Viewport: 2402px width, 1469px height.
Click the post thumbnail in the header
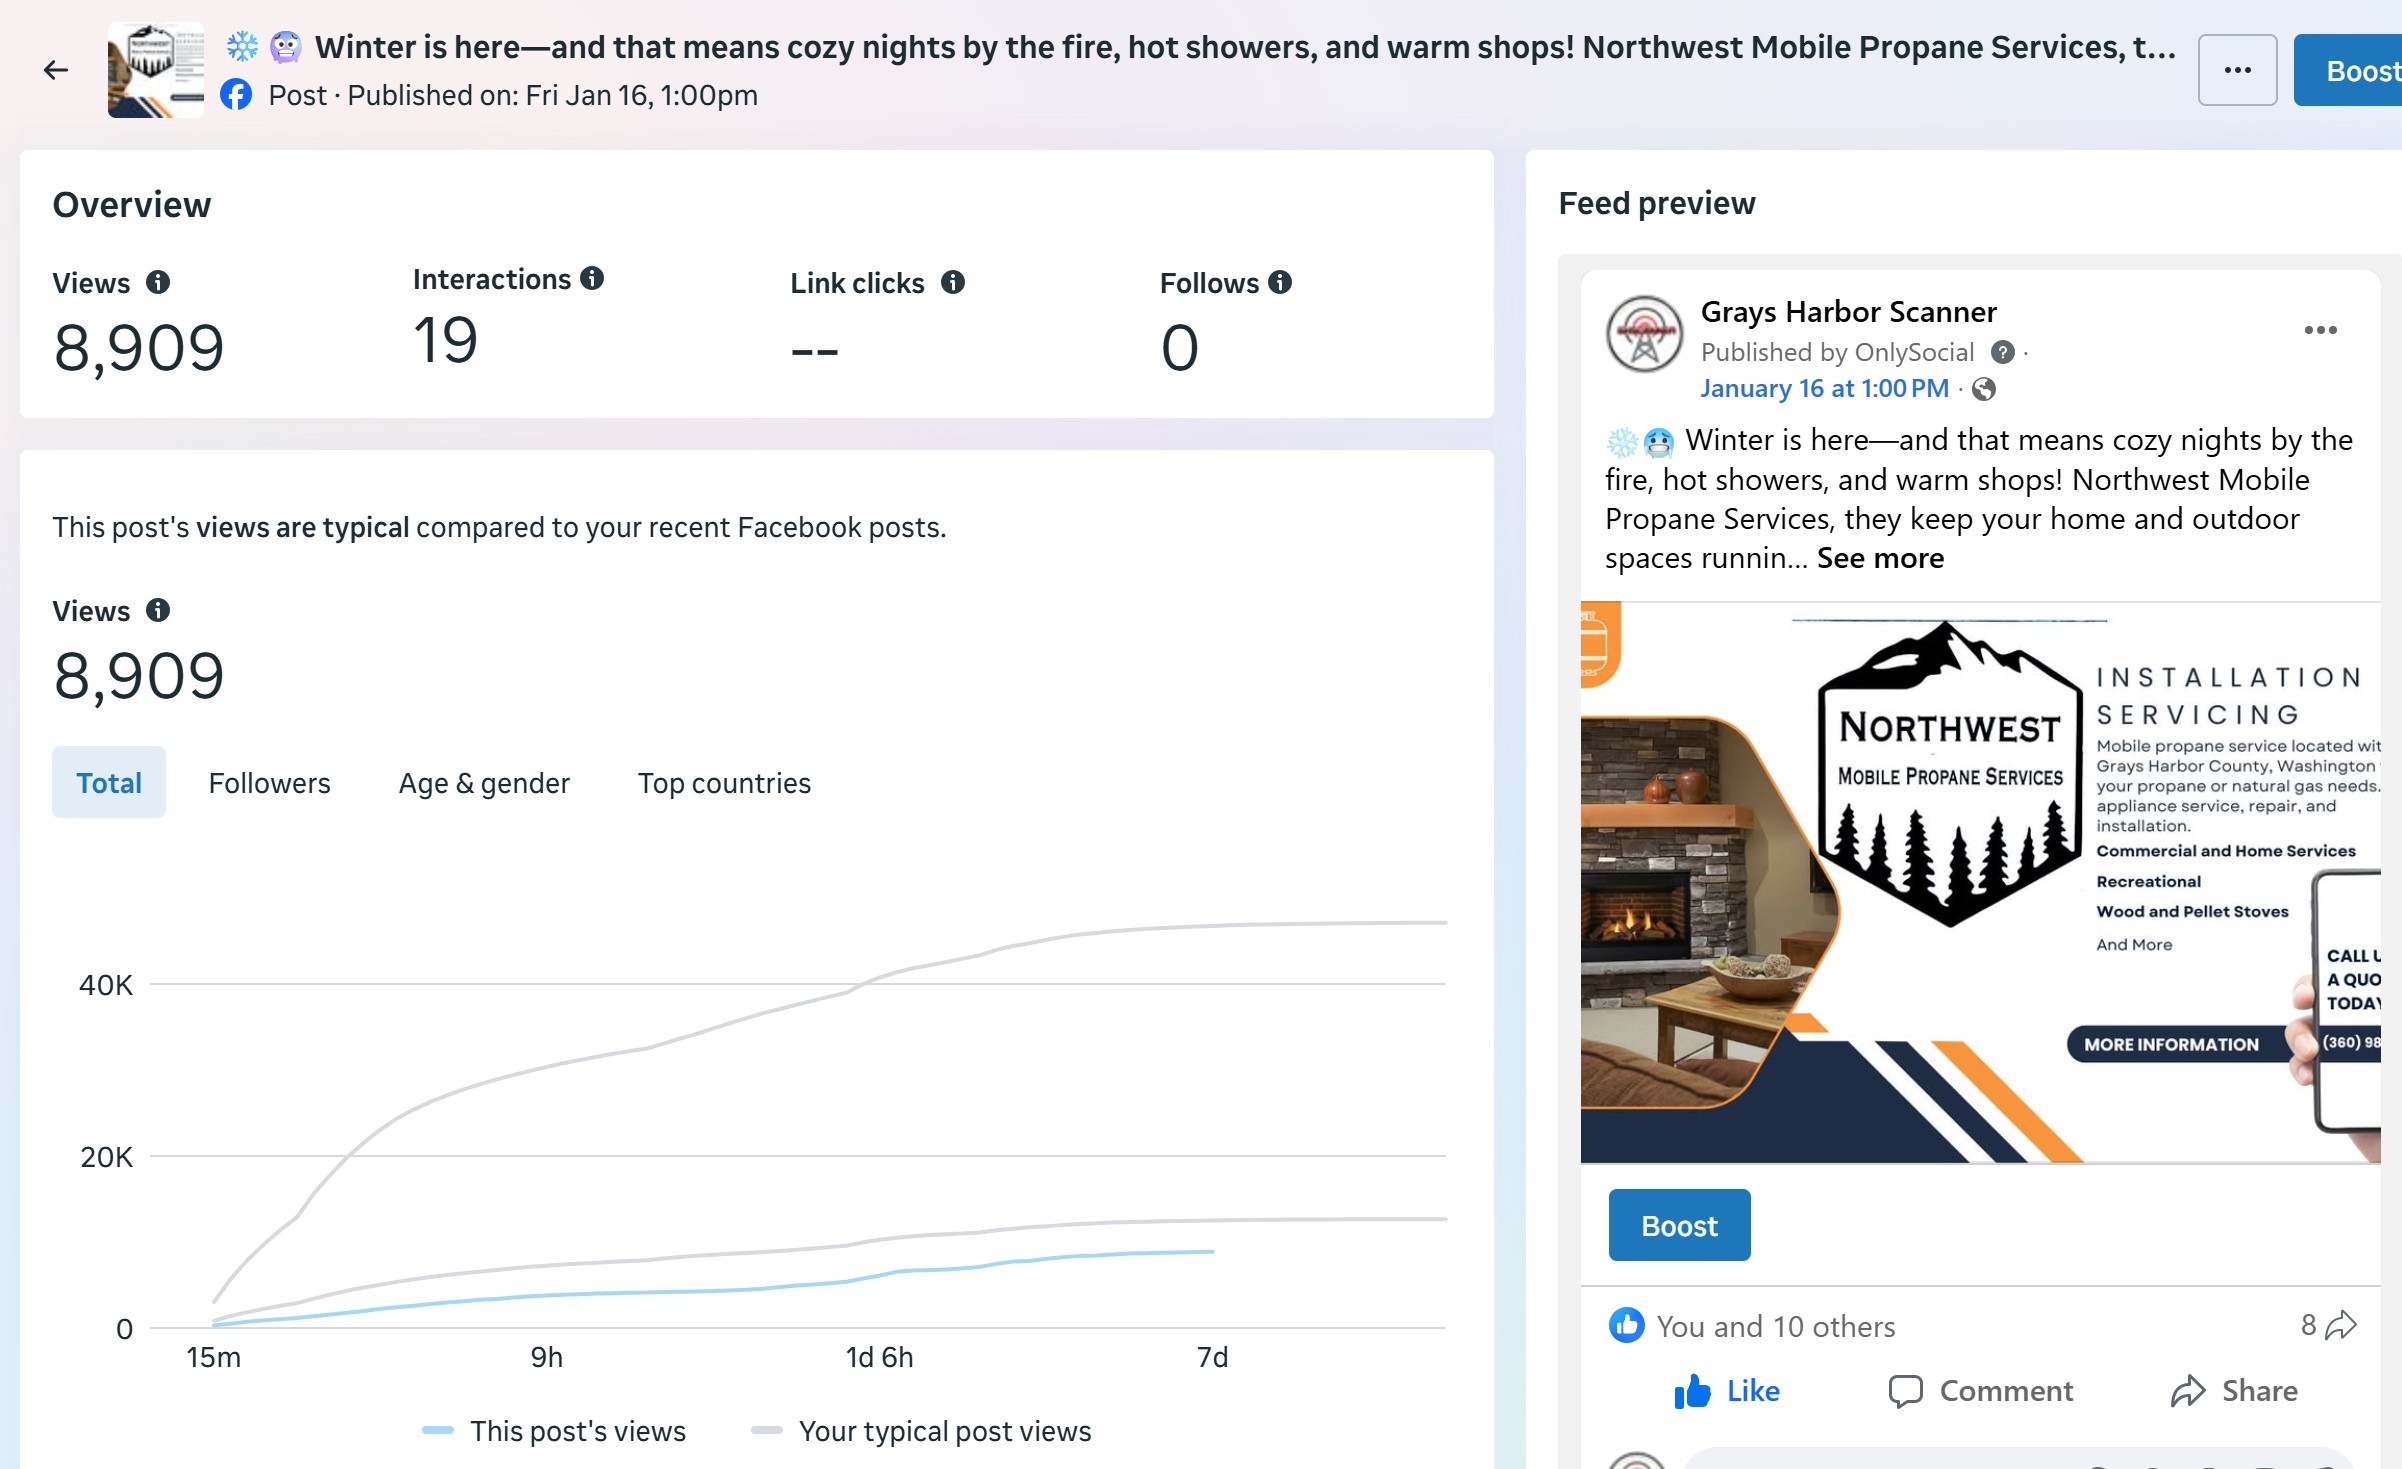tap(156, 70)
